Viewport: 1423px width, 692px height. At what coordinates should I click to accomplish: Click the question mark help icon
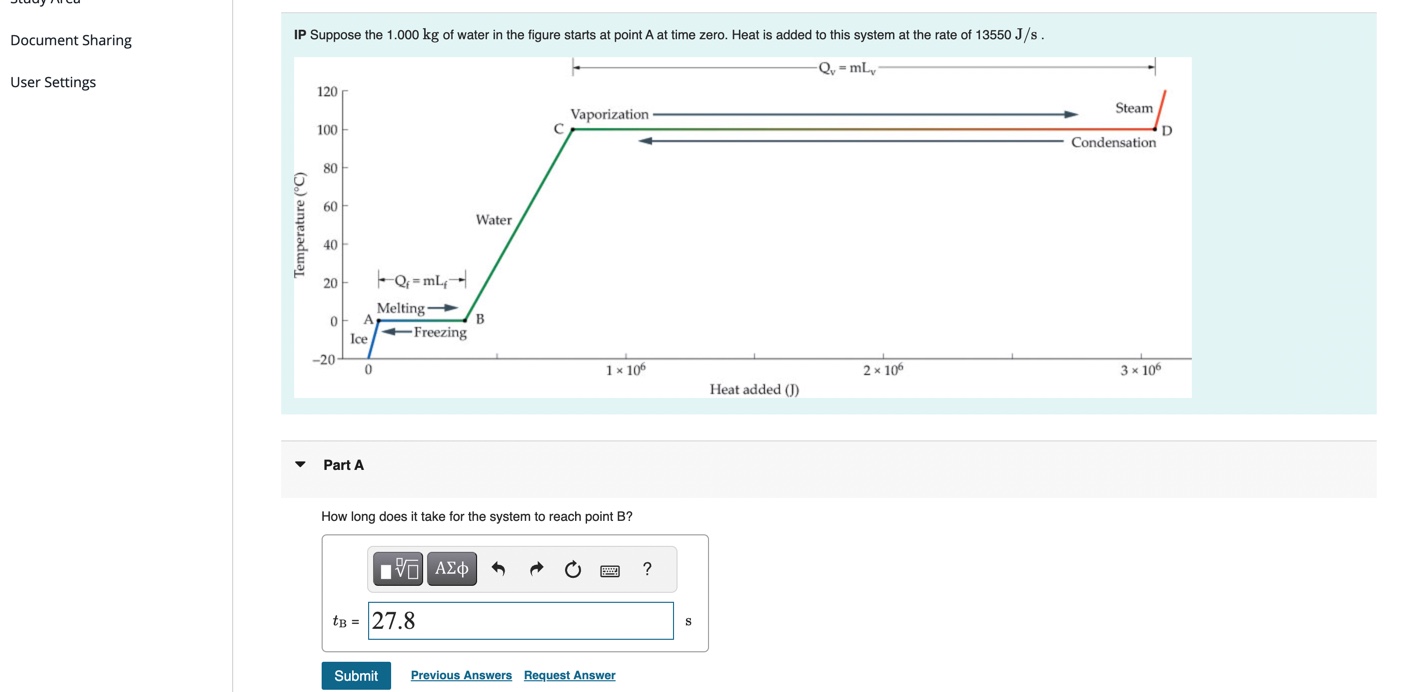[x=646, y=568]
